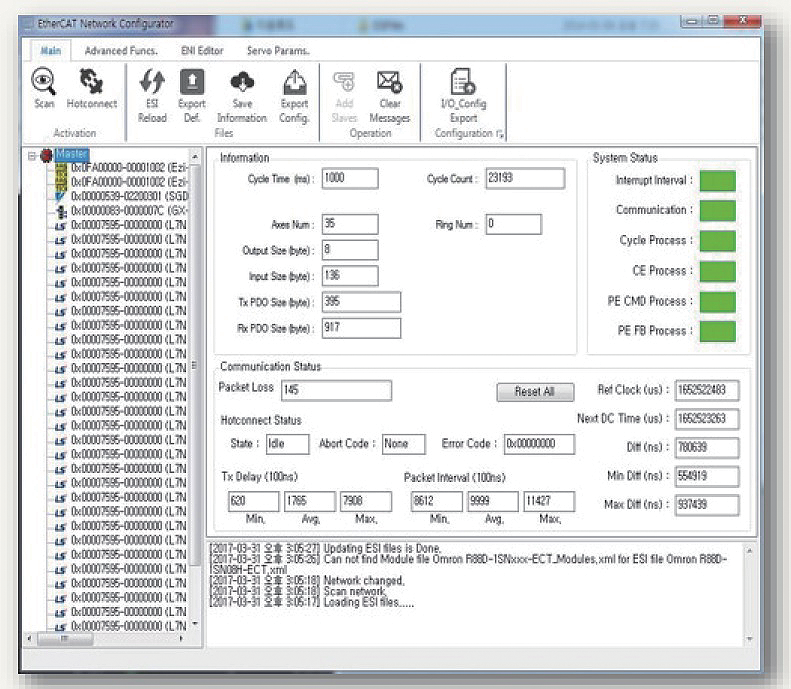The image size is (791, 689).
Task: Select the 'Scan network.' log line
Action: [x=299, y=592]
